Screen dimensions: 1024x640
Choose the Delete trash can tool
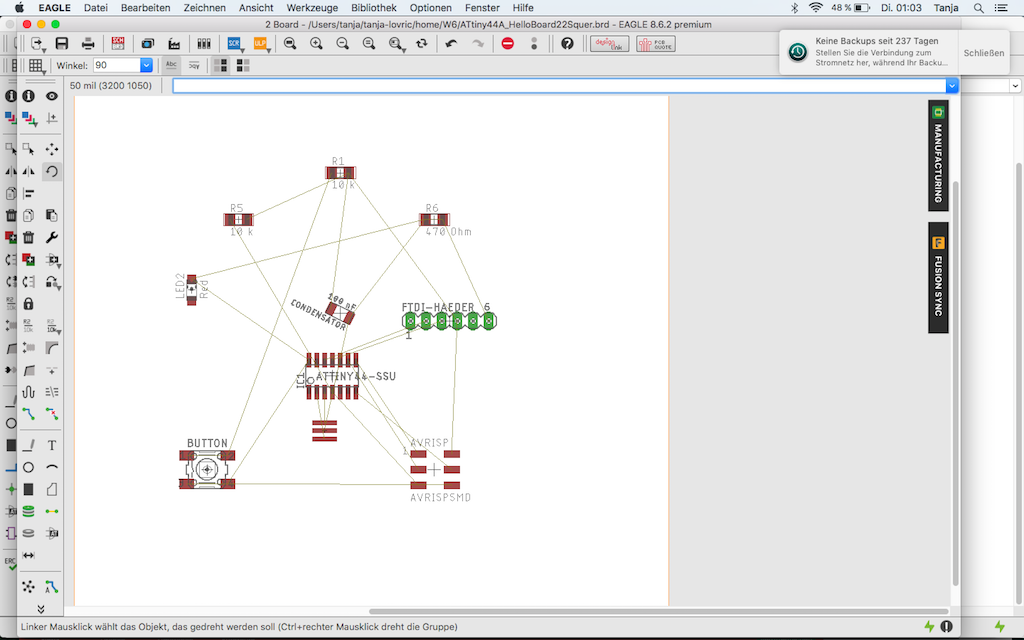coord(29,238)
